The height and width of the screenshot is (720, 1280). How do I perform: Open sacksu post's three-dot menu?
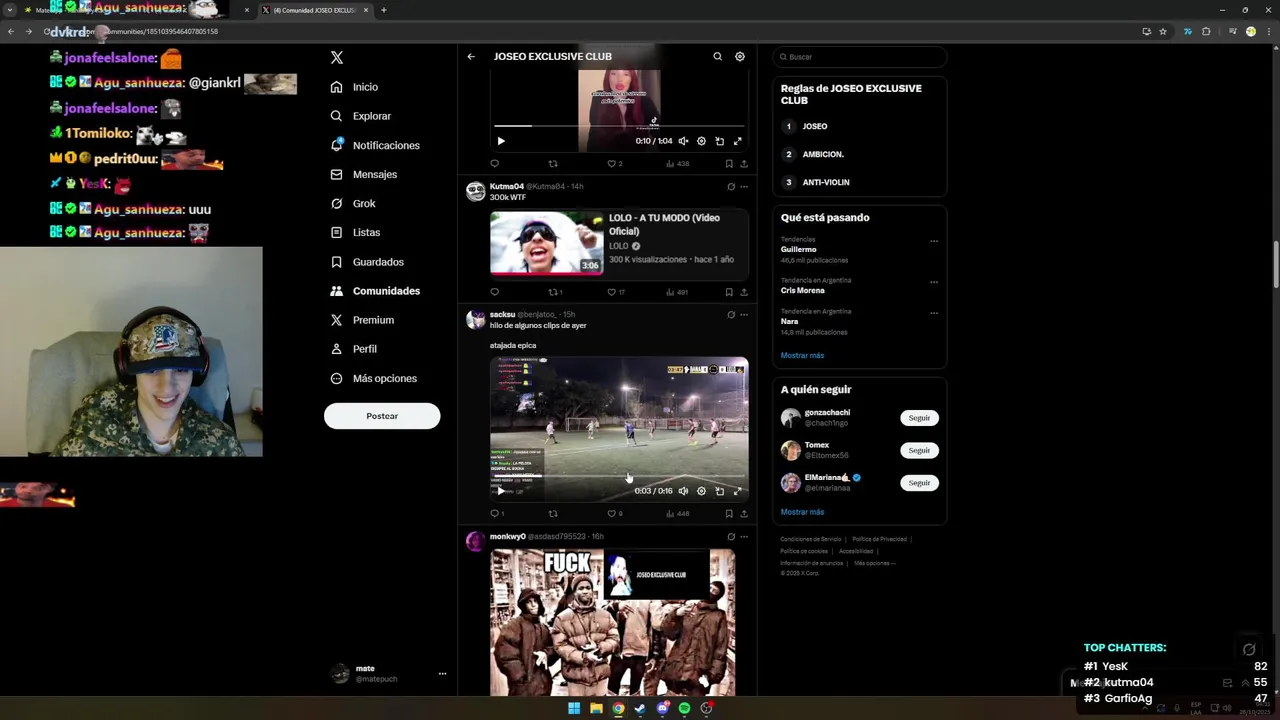743,314
